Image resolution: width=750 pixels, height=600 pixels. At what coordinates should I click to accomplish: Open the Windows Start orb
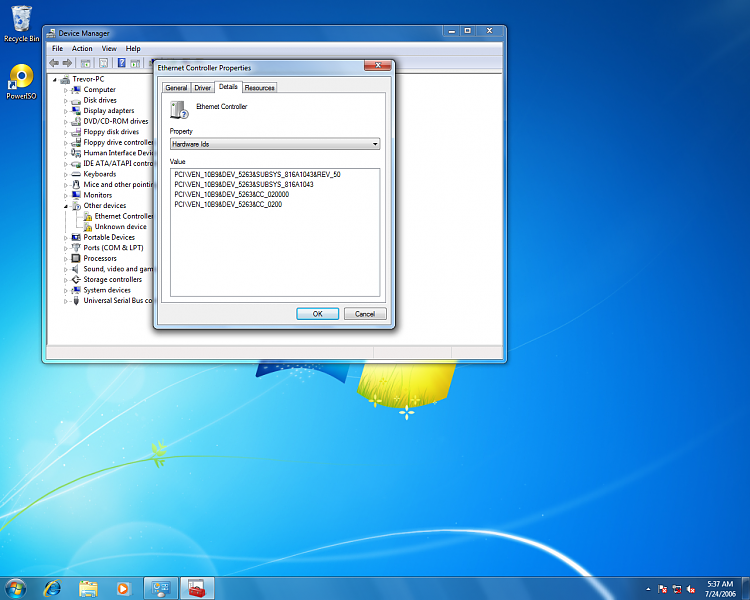point(15,588)
